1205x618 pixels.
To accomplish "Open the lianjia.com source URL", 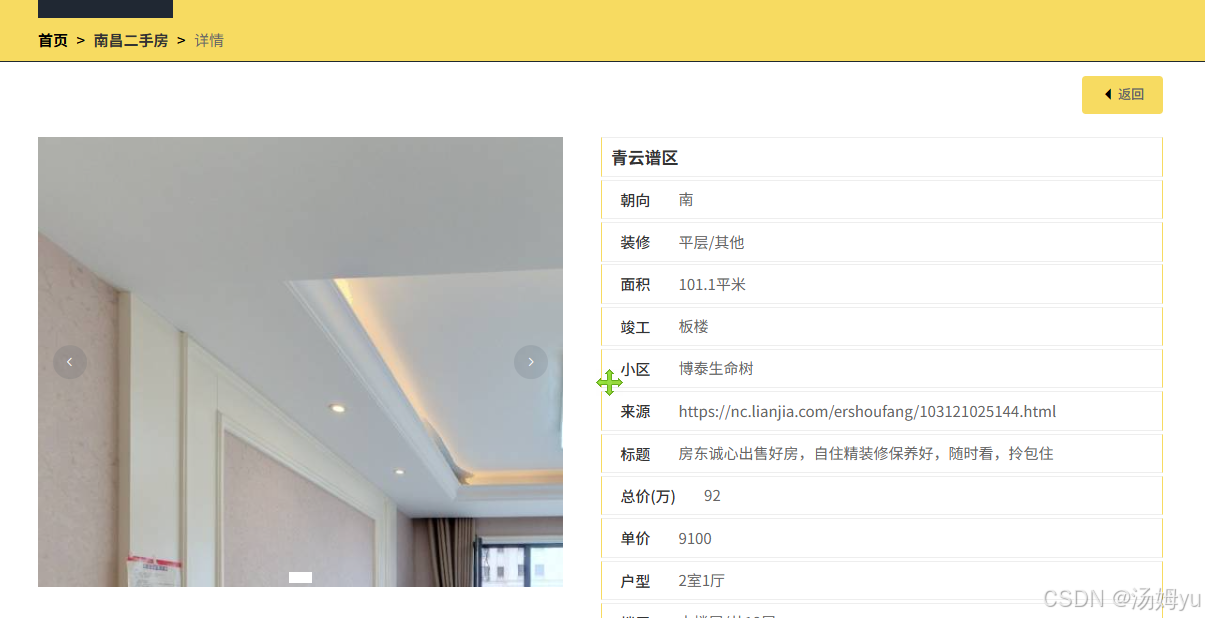I will pos(867,412).
